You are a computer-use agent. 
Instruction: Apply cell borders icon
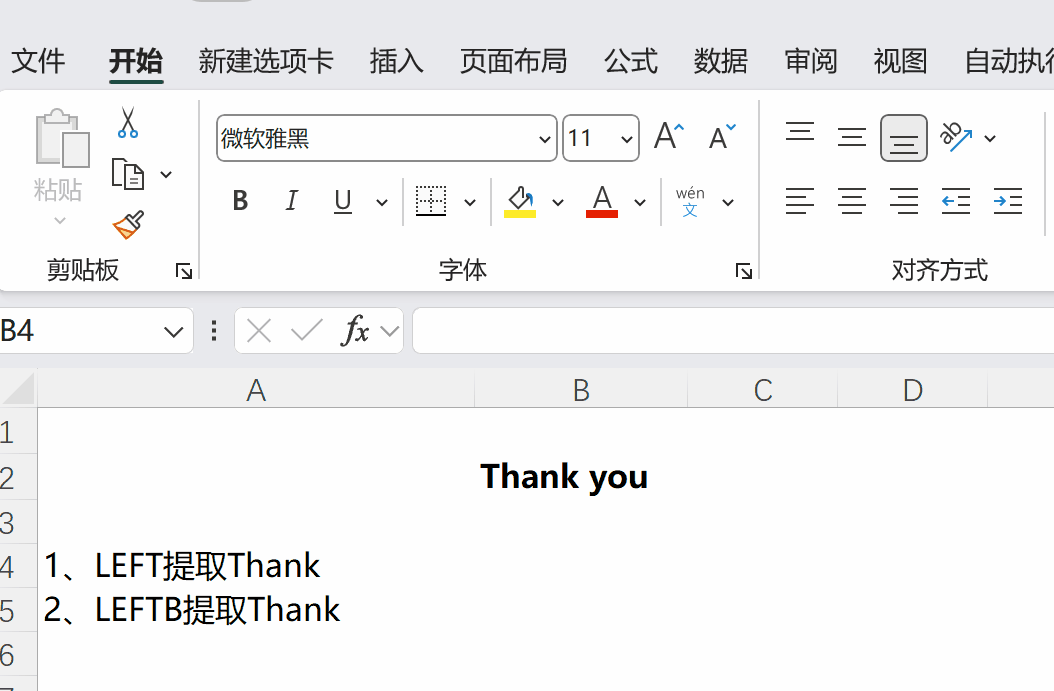point(431,201)
